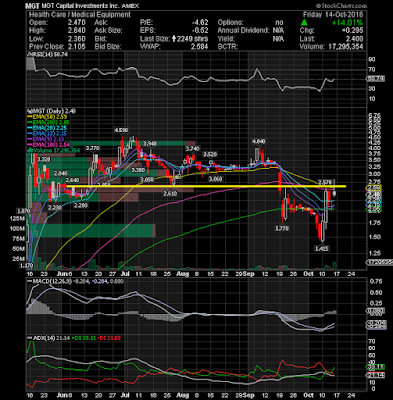Viewport: 393px width, 400px height.
Task: Click the 1.770 September low label
Action: [x=282, y=228]
